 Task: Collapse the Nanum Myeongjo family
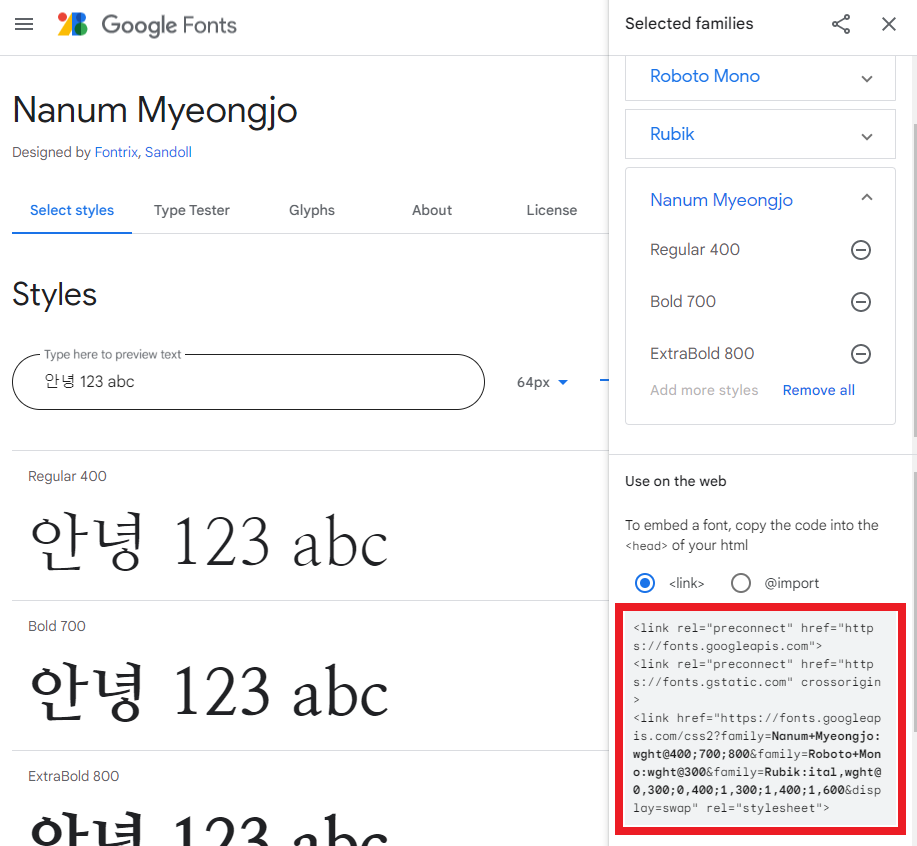867,198
